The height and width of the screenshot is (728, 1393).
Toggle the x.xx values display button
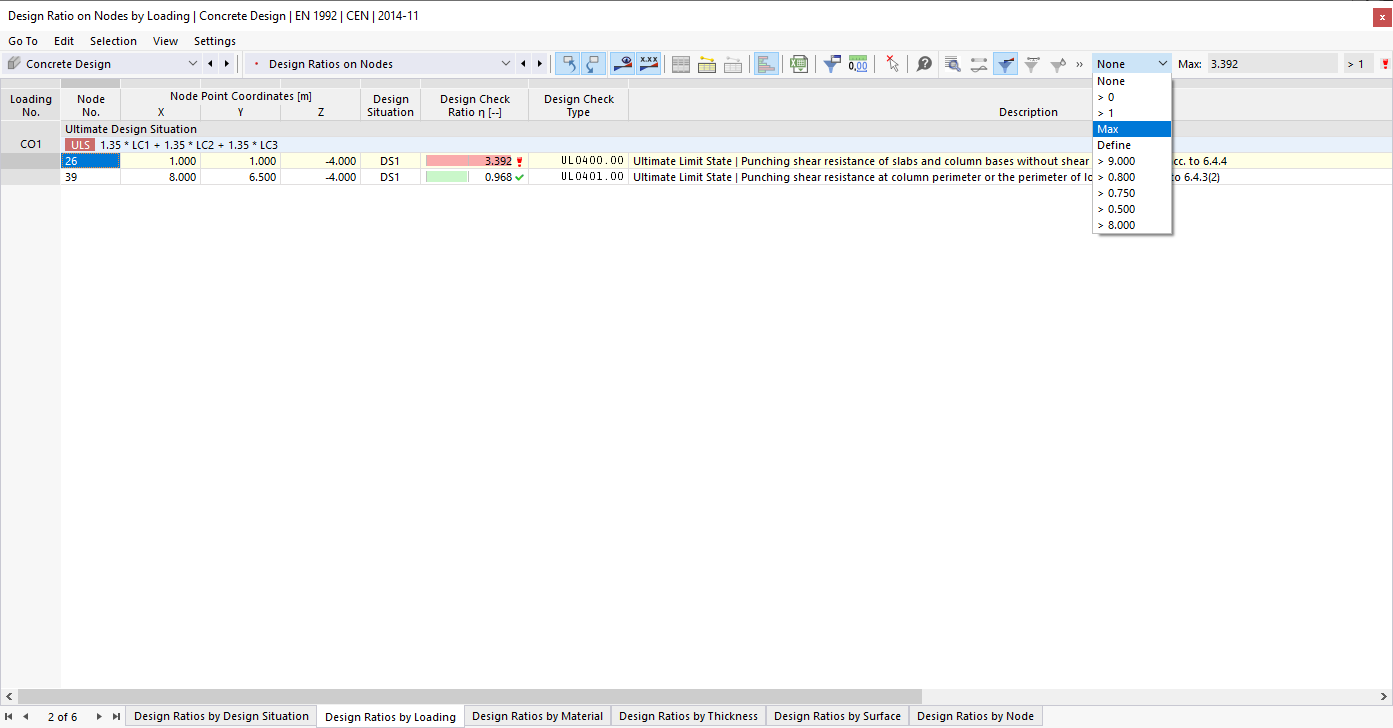pos(649,64)
